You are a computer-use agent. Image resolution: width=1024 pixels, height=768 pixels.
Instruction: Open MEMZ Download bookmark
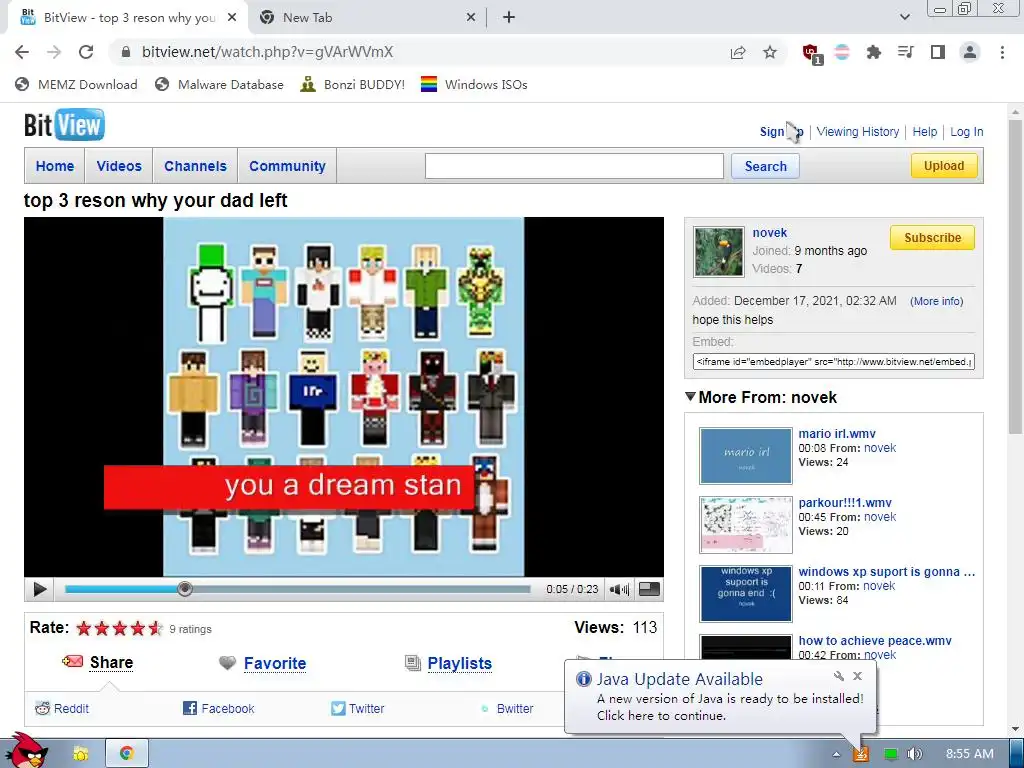tap(76, 84)
